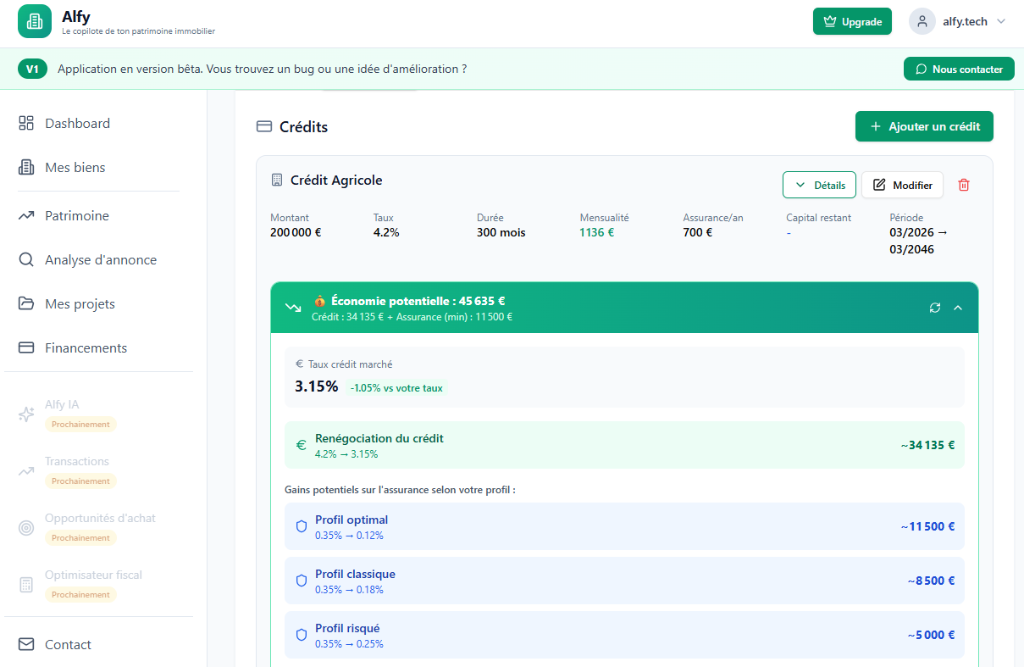
Task: Select the Profil risqué insurance row
Action: pos(624,635)
